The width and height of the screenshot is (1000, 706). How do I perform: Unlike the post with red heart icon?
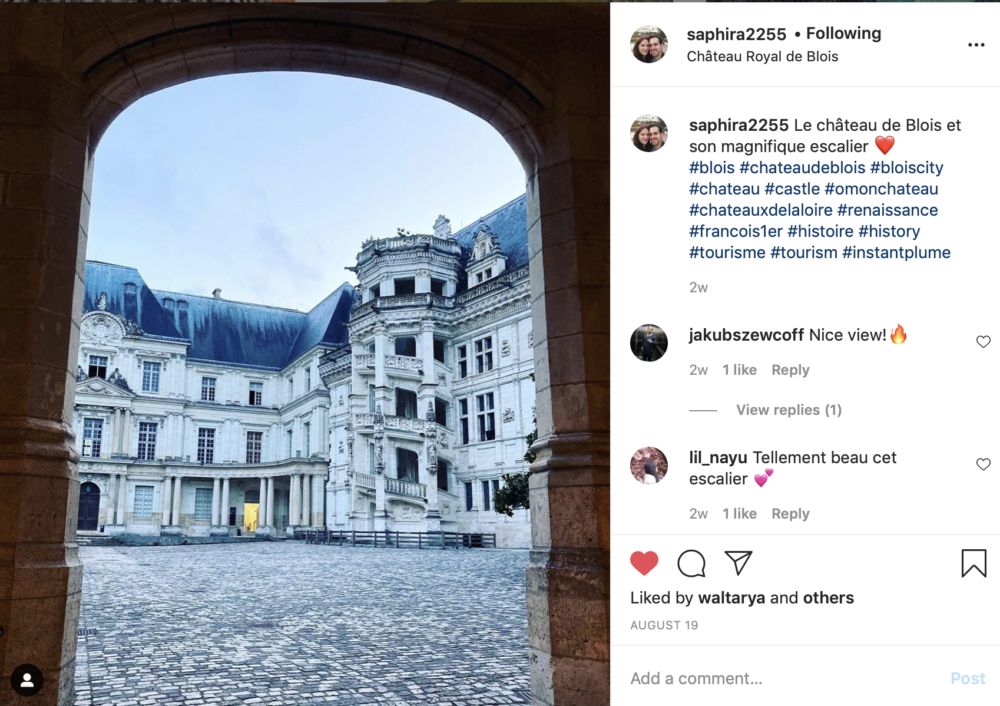tap(644, 563)
